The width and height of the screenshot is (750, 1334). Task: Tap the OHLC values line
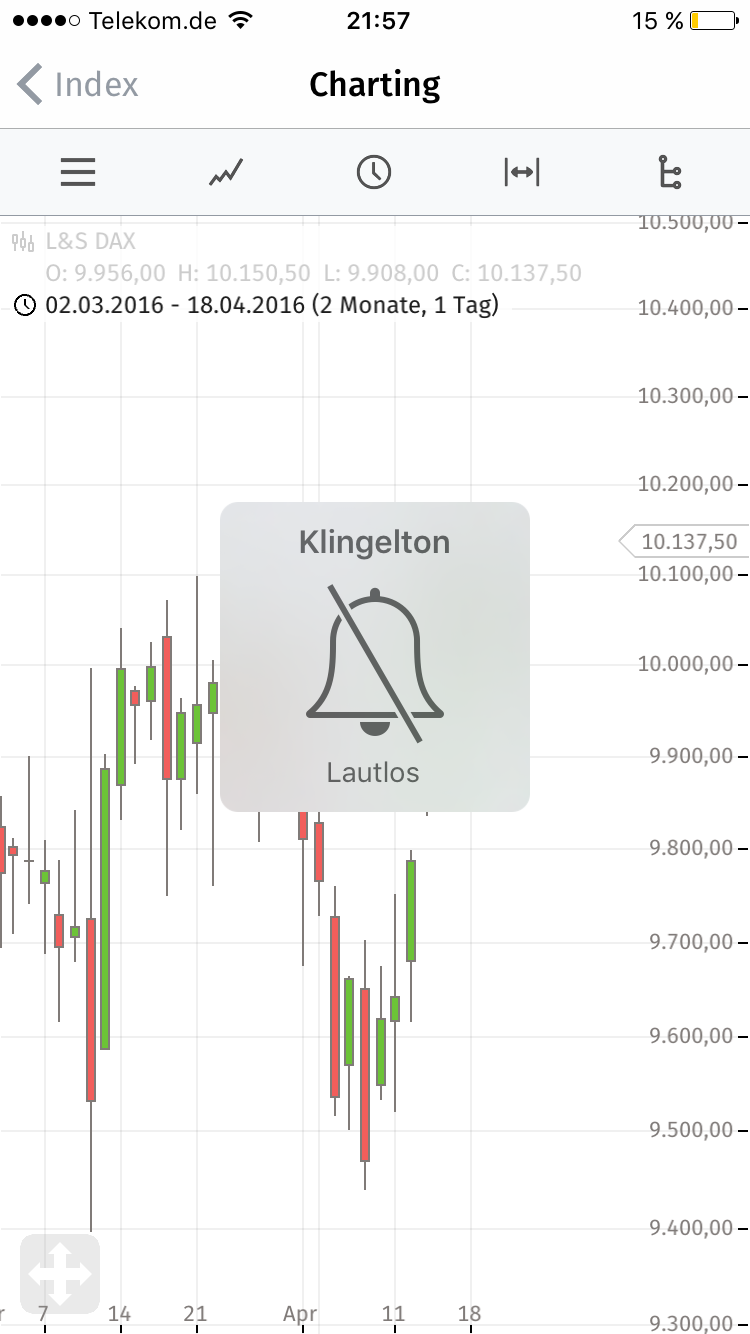coord(313,273)
